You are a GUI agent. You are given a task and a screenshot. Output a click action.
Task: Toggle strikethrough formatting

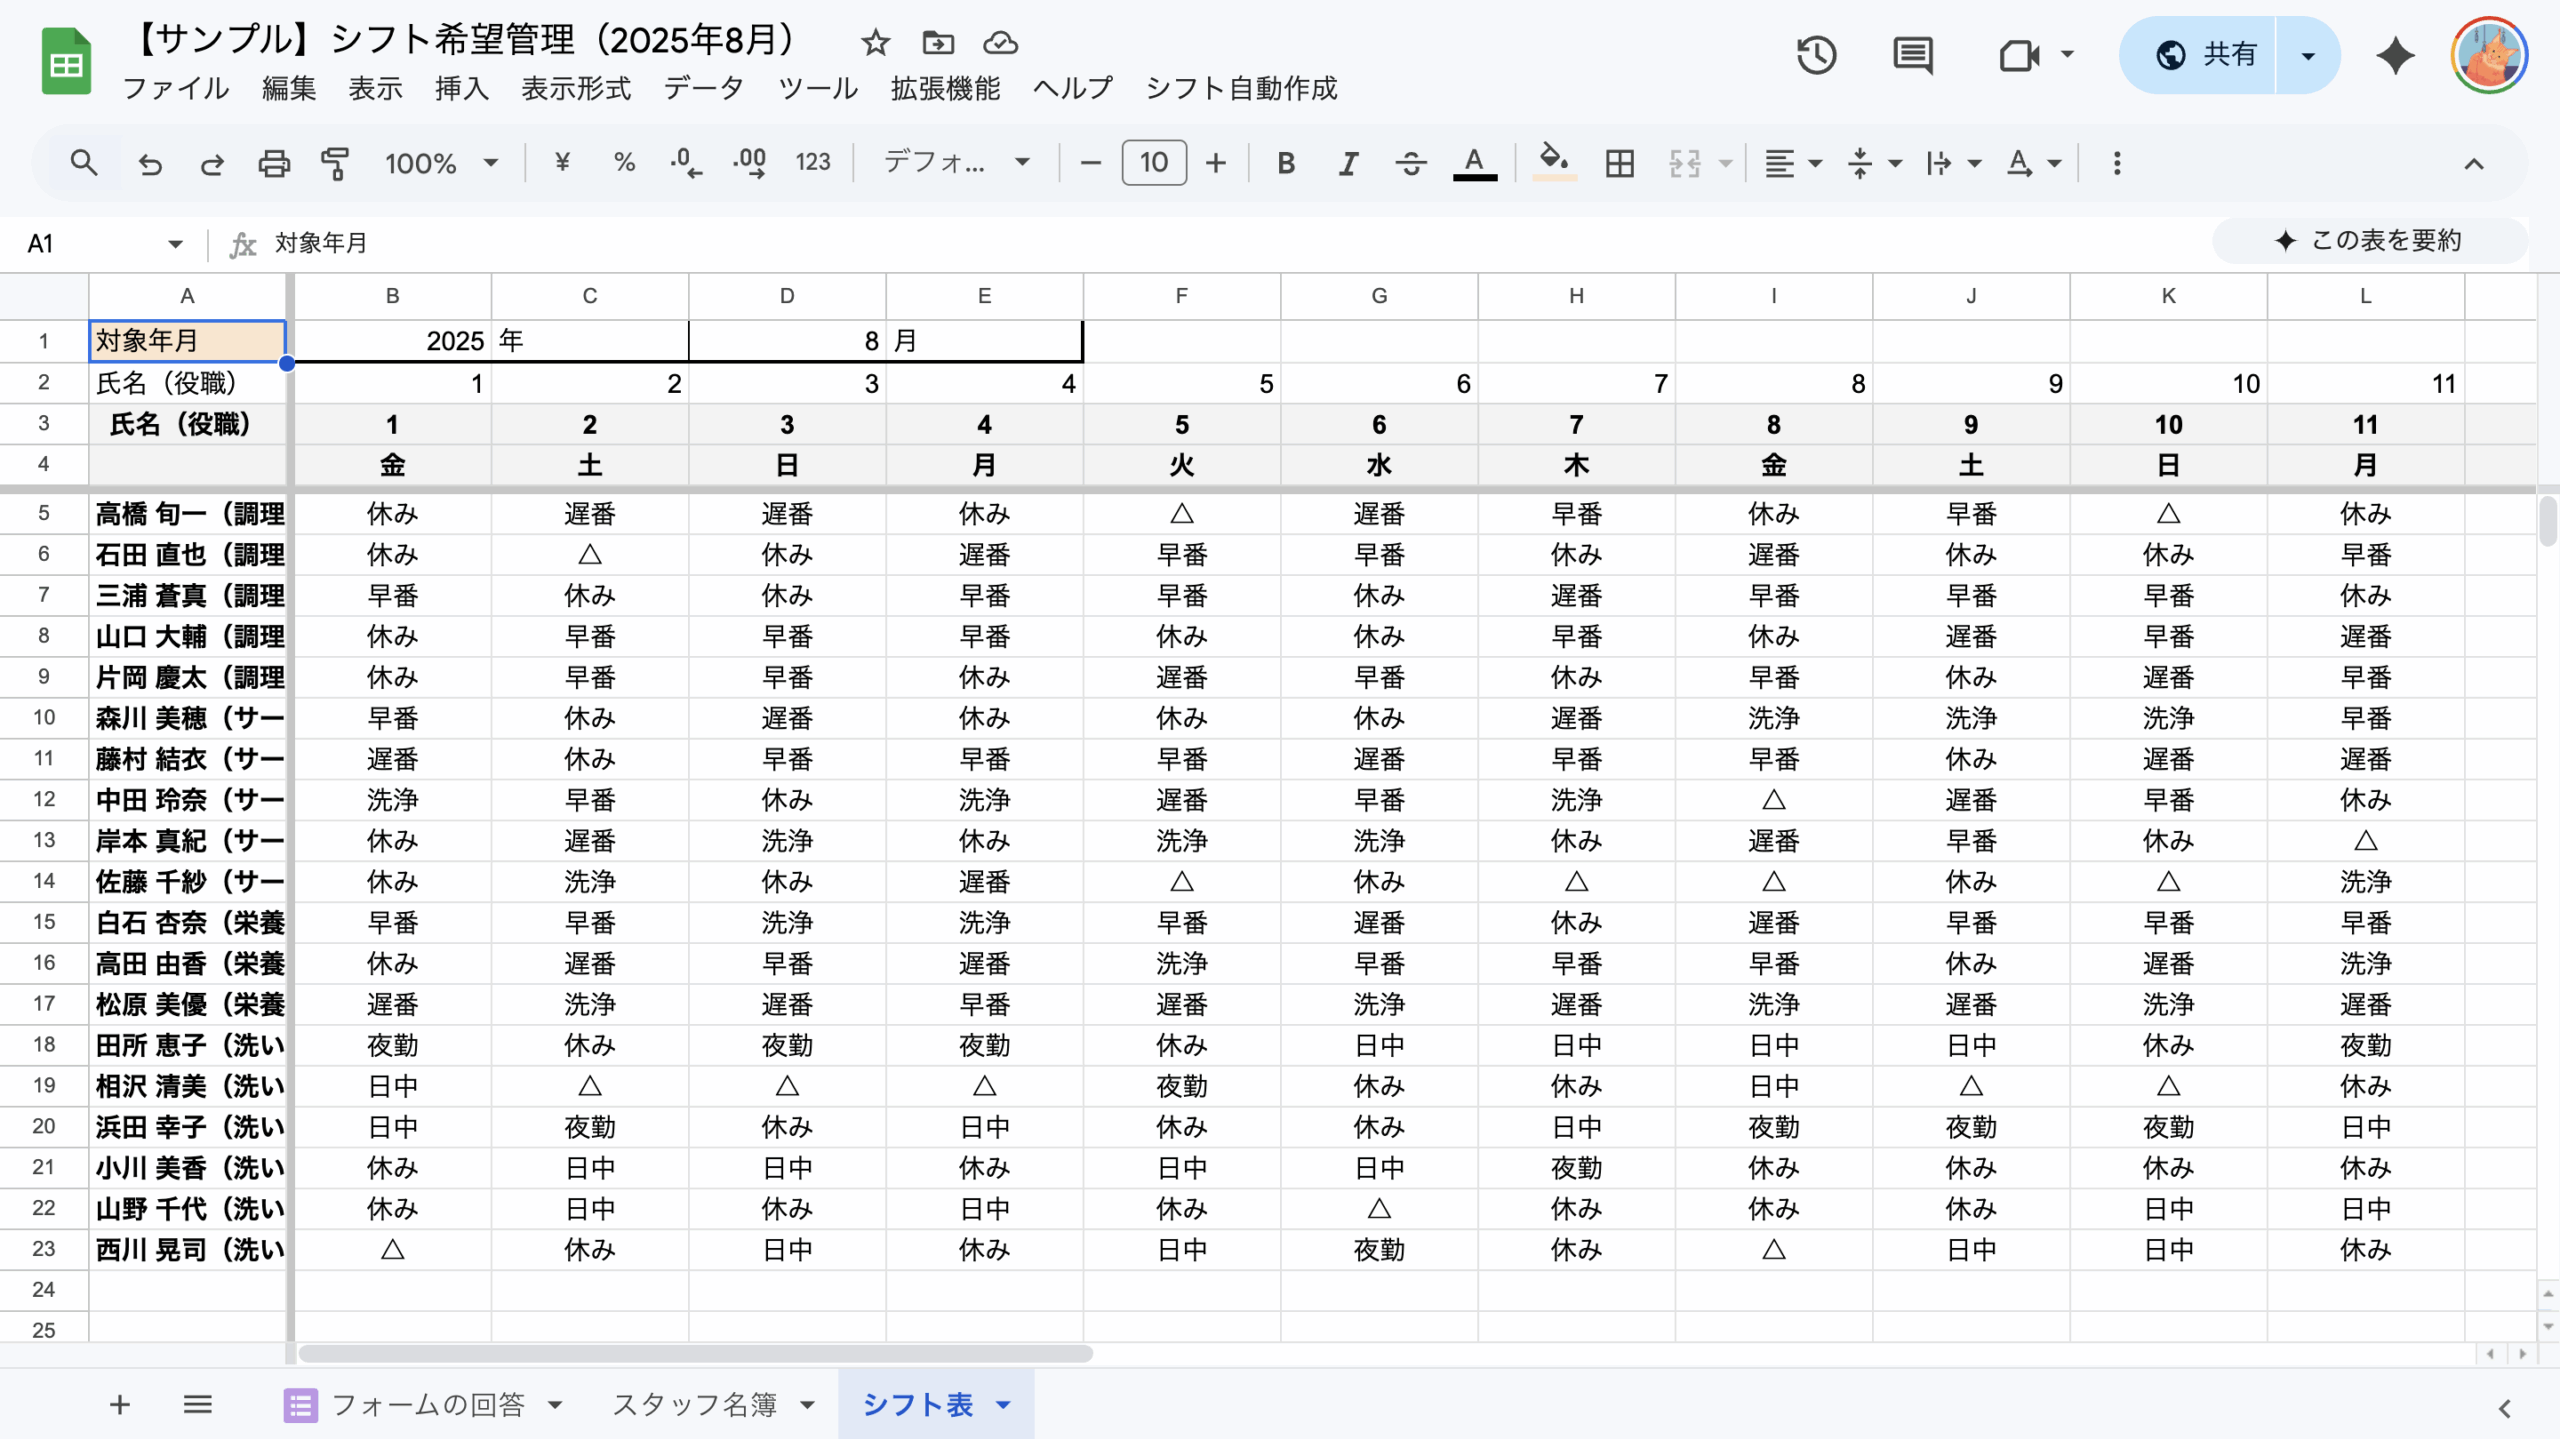click(1411, 163)
